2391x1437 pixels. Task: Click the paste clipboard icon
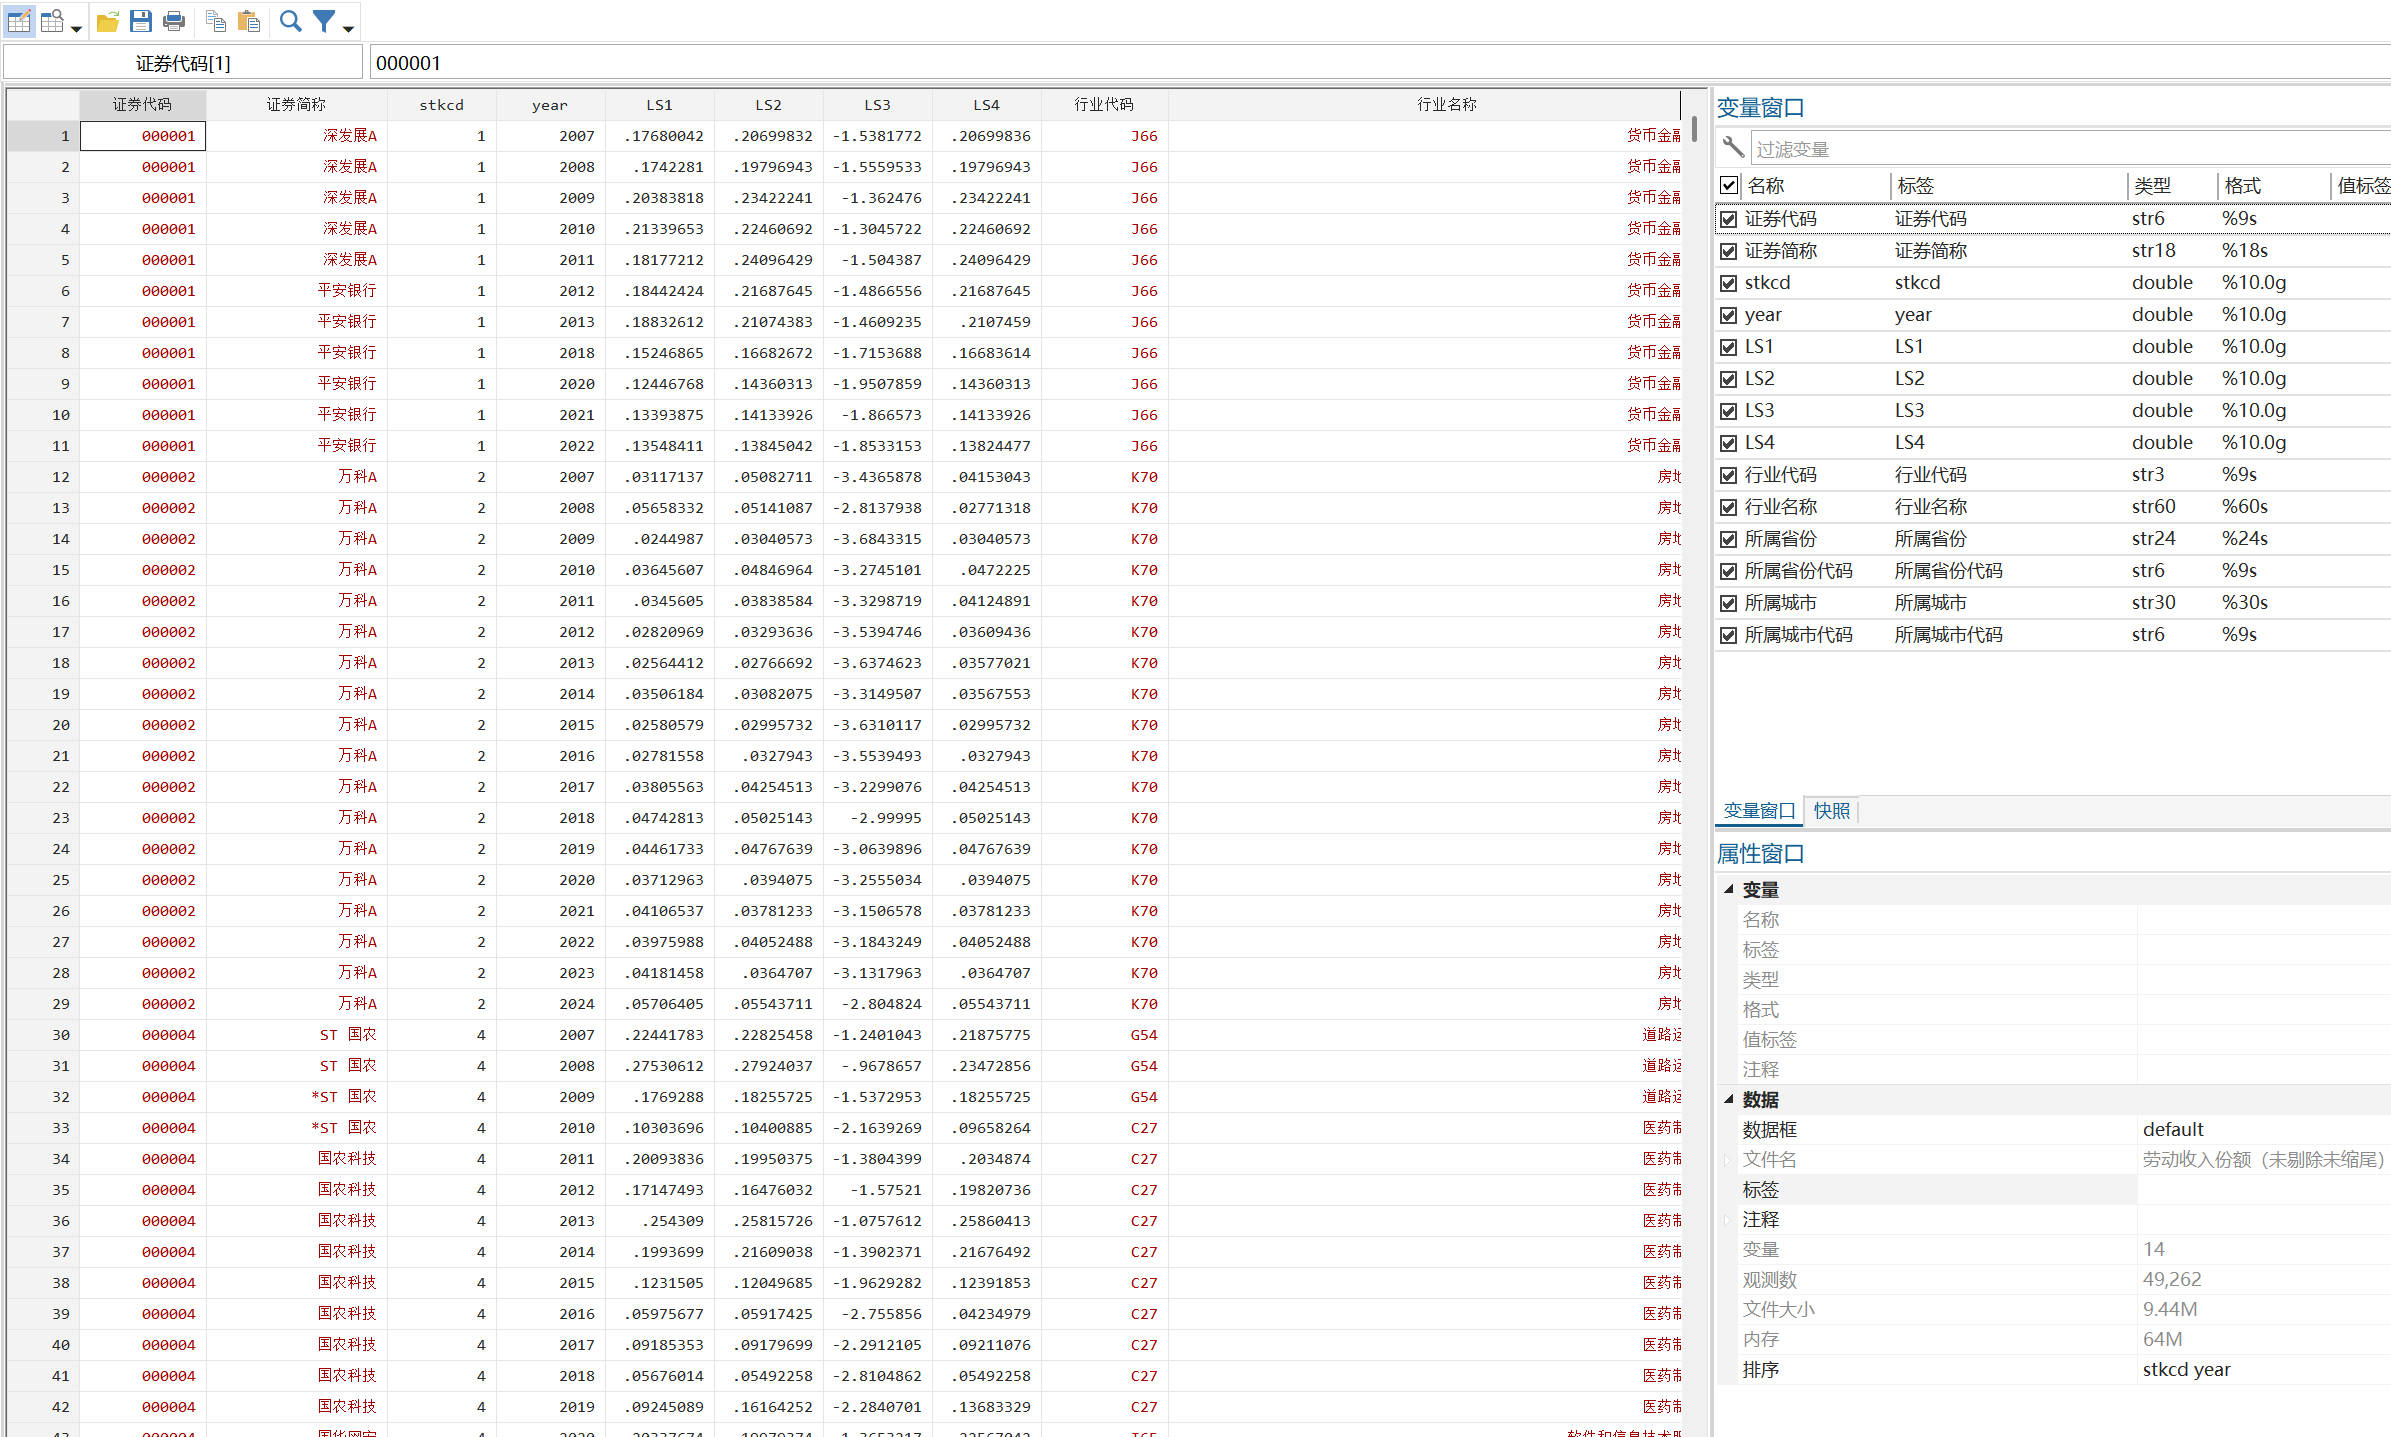249,21
